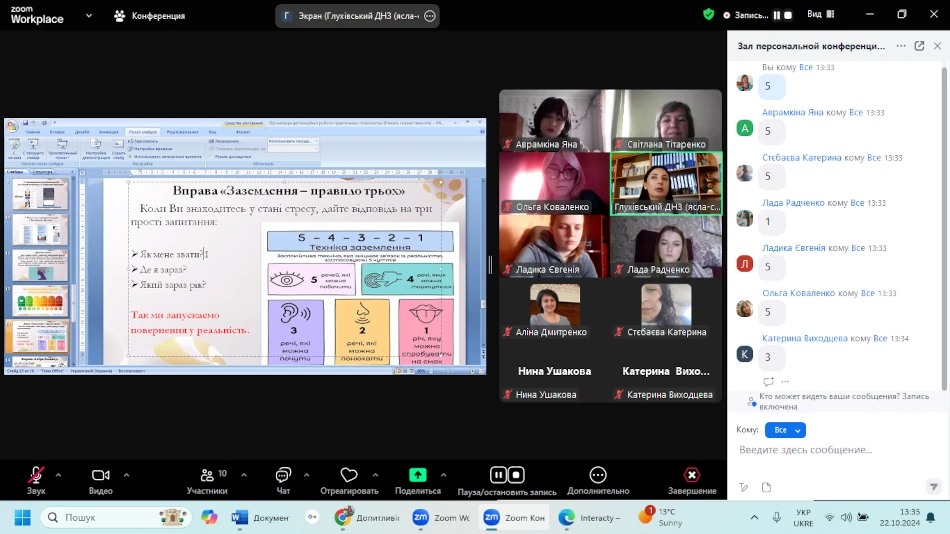Open text formatting icon below message box
The image size is (950, 534).
click(x=743, y=487)
